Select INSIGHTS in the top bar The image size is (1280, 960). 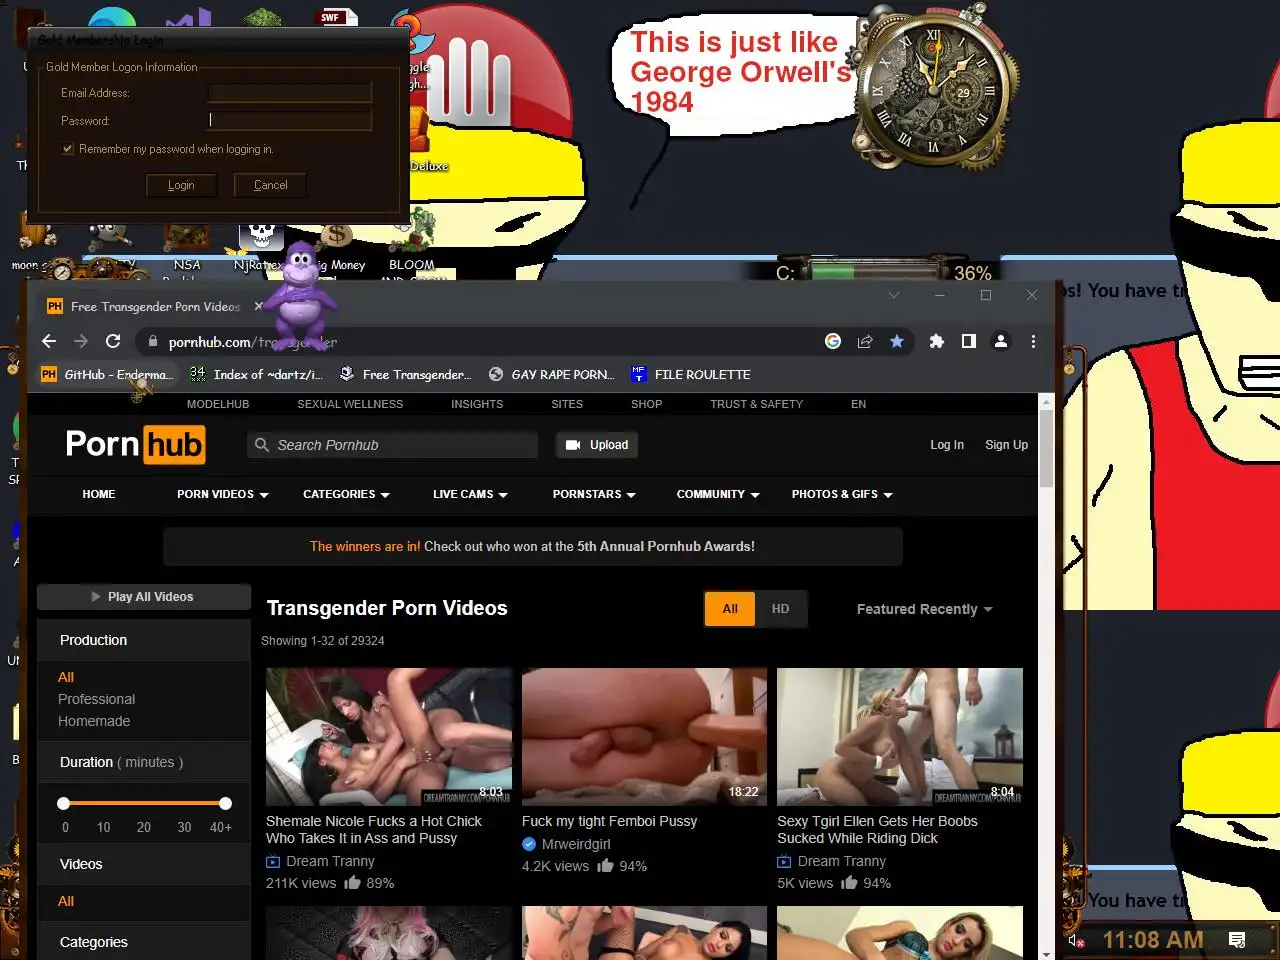[477, 404]
